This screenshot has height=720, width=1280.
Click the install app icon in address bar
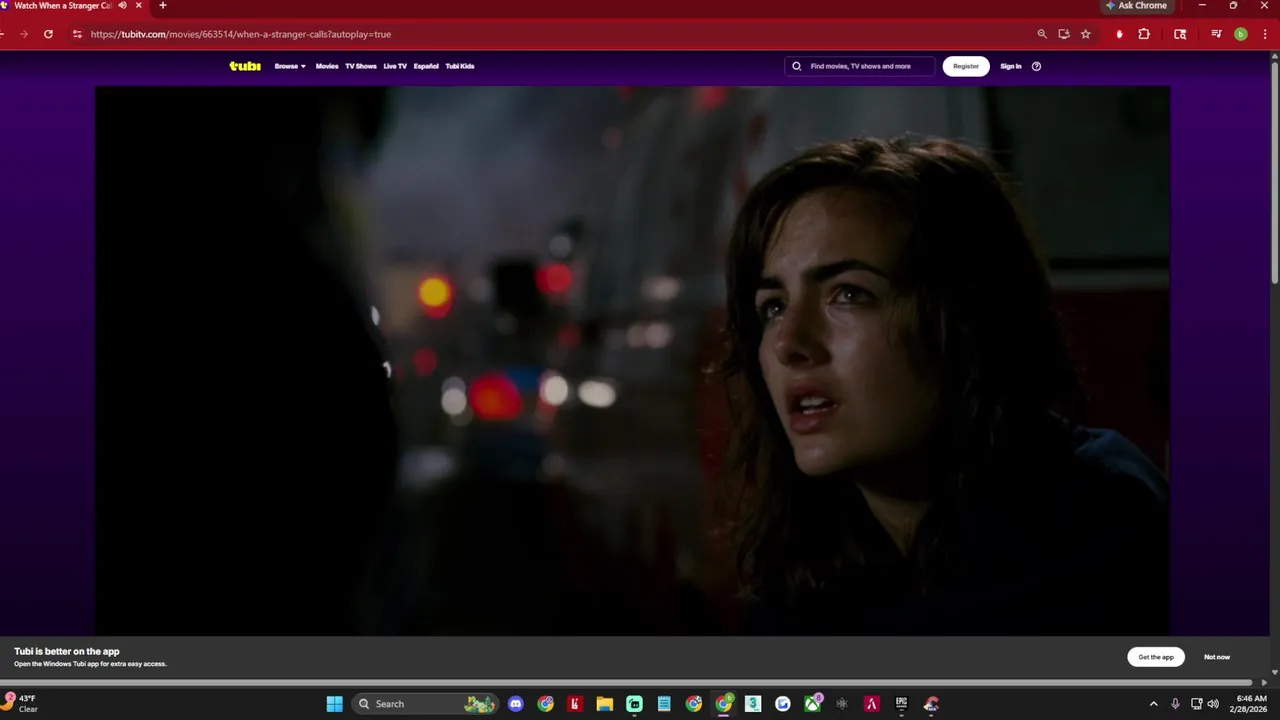1064,34
